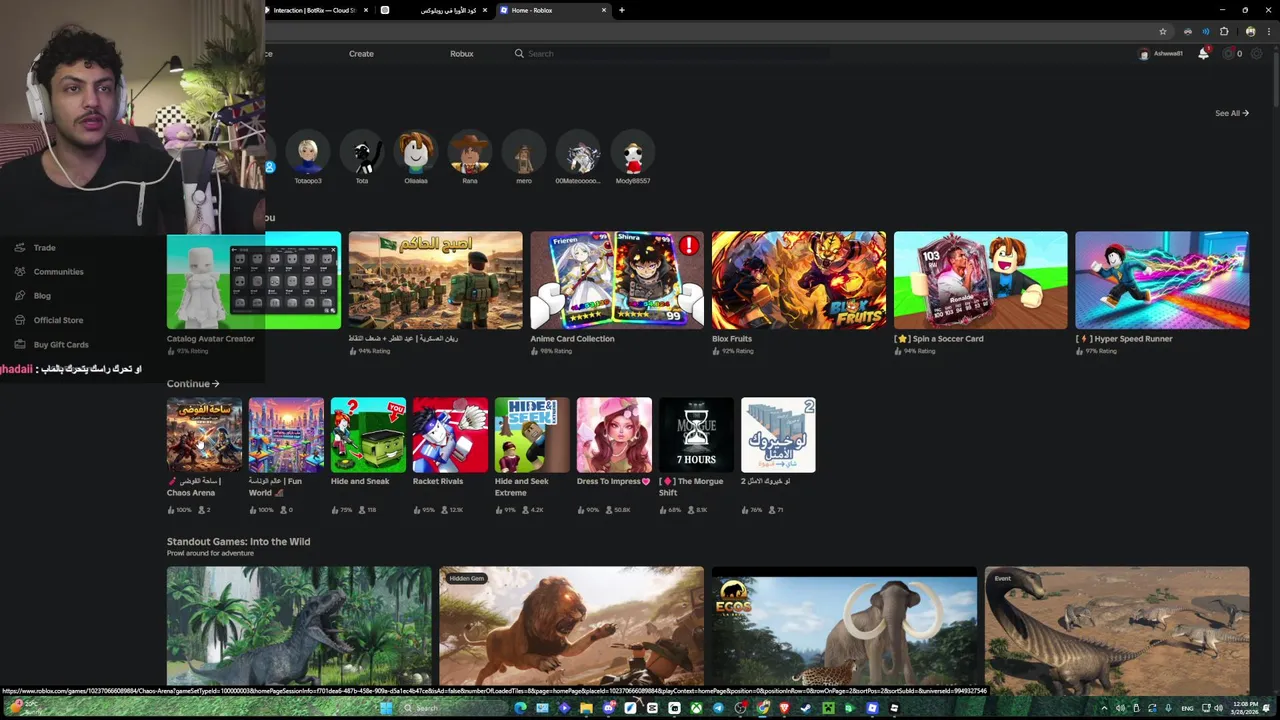Click the Trade sidebar icon

19,247
